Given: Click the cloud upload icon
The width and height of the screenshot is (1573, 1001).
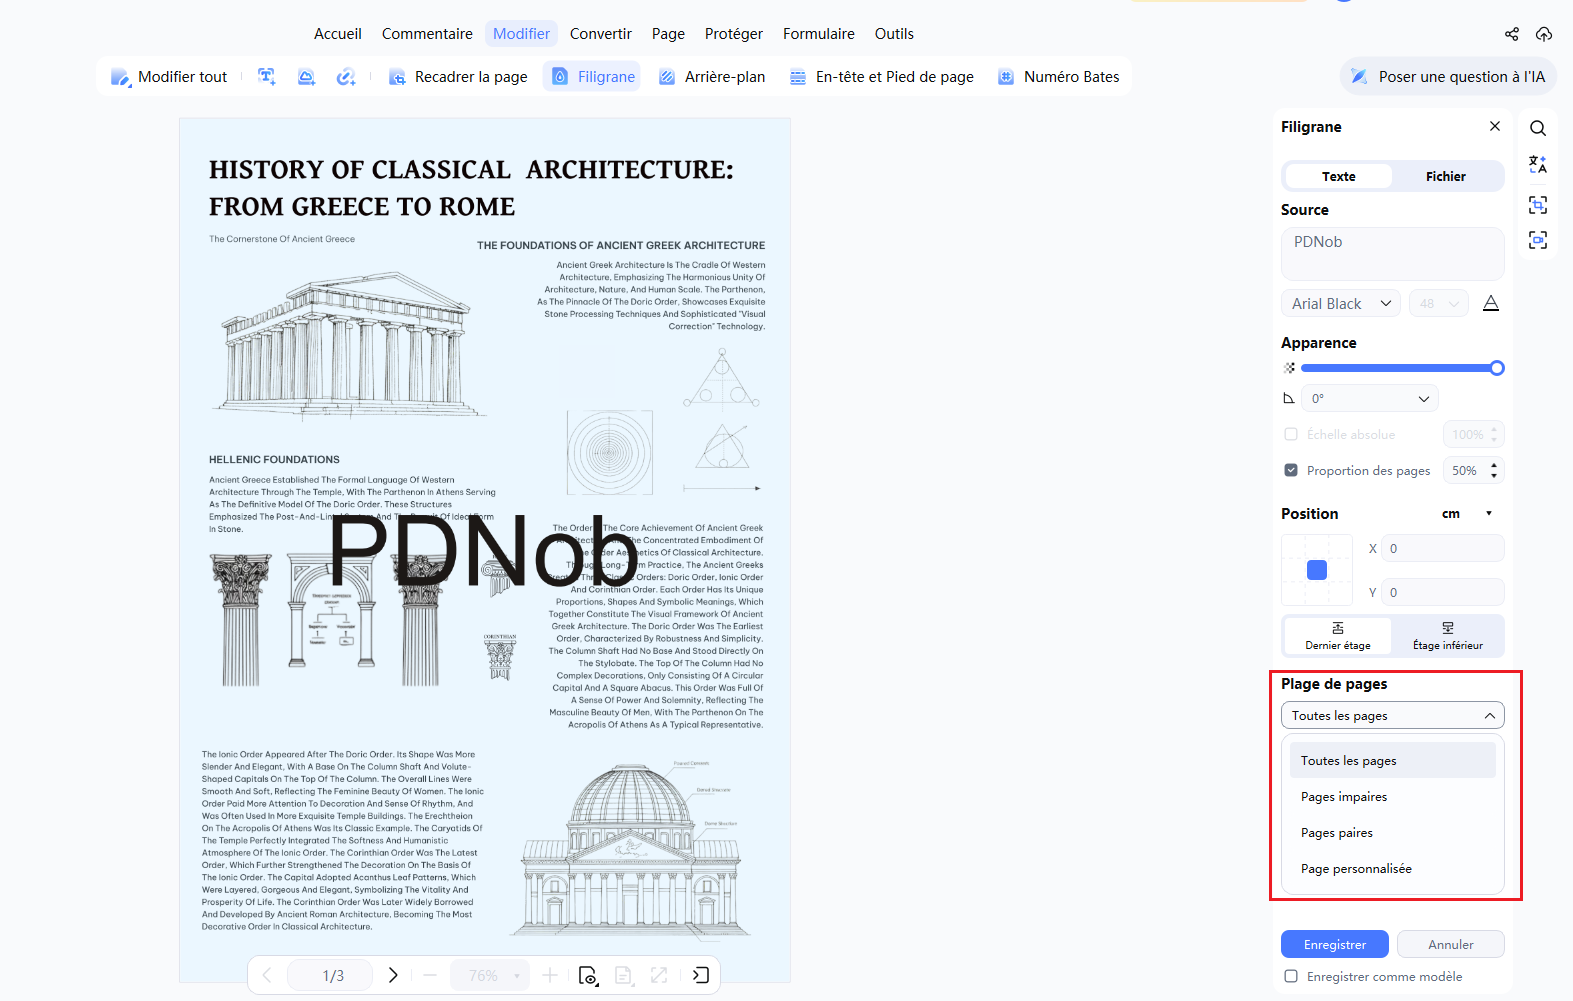Looking at the screenshot, I should coord(1544,34).
